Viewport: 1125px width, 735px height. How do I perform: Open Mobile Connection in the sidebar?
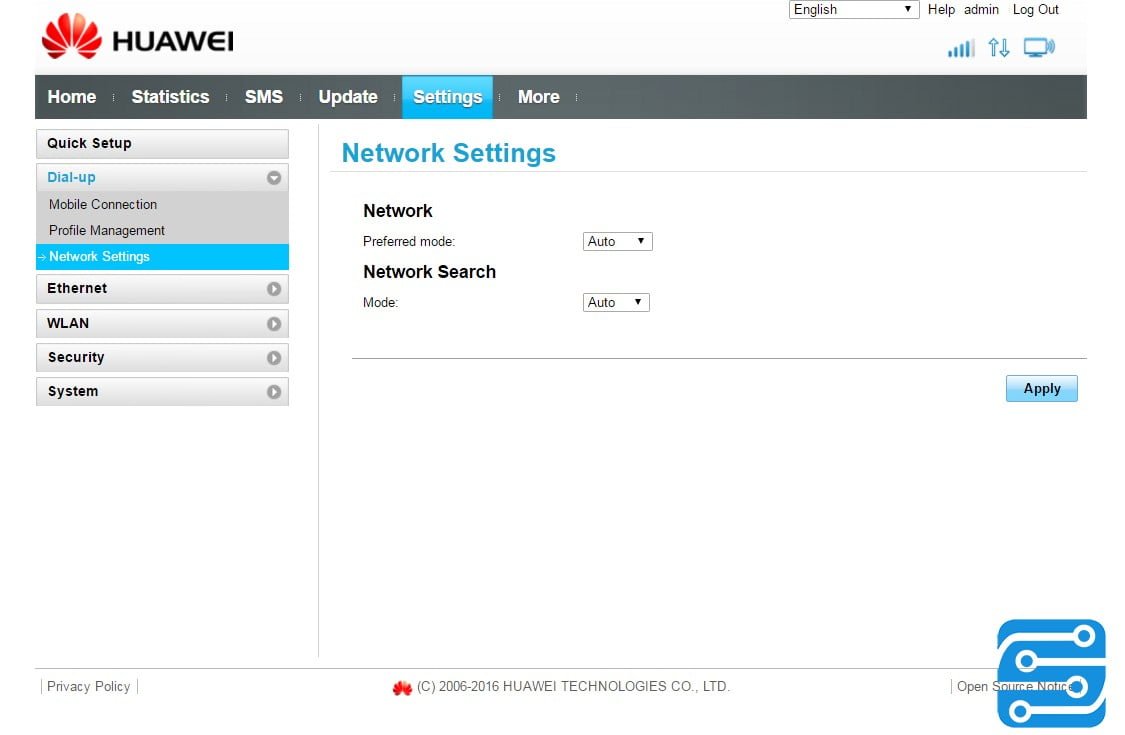(x=103, y=204)
